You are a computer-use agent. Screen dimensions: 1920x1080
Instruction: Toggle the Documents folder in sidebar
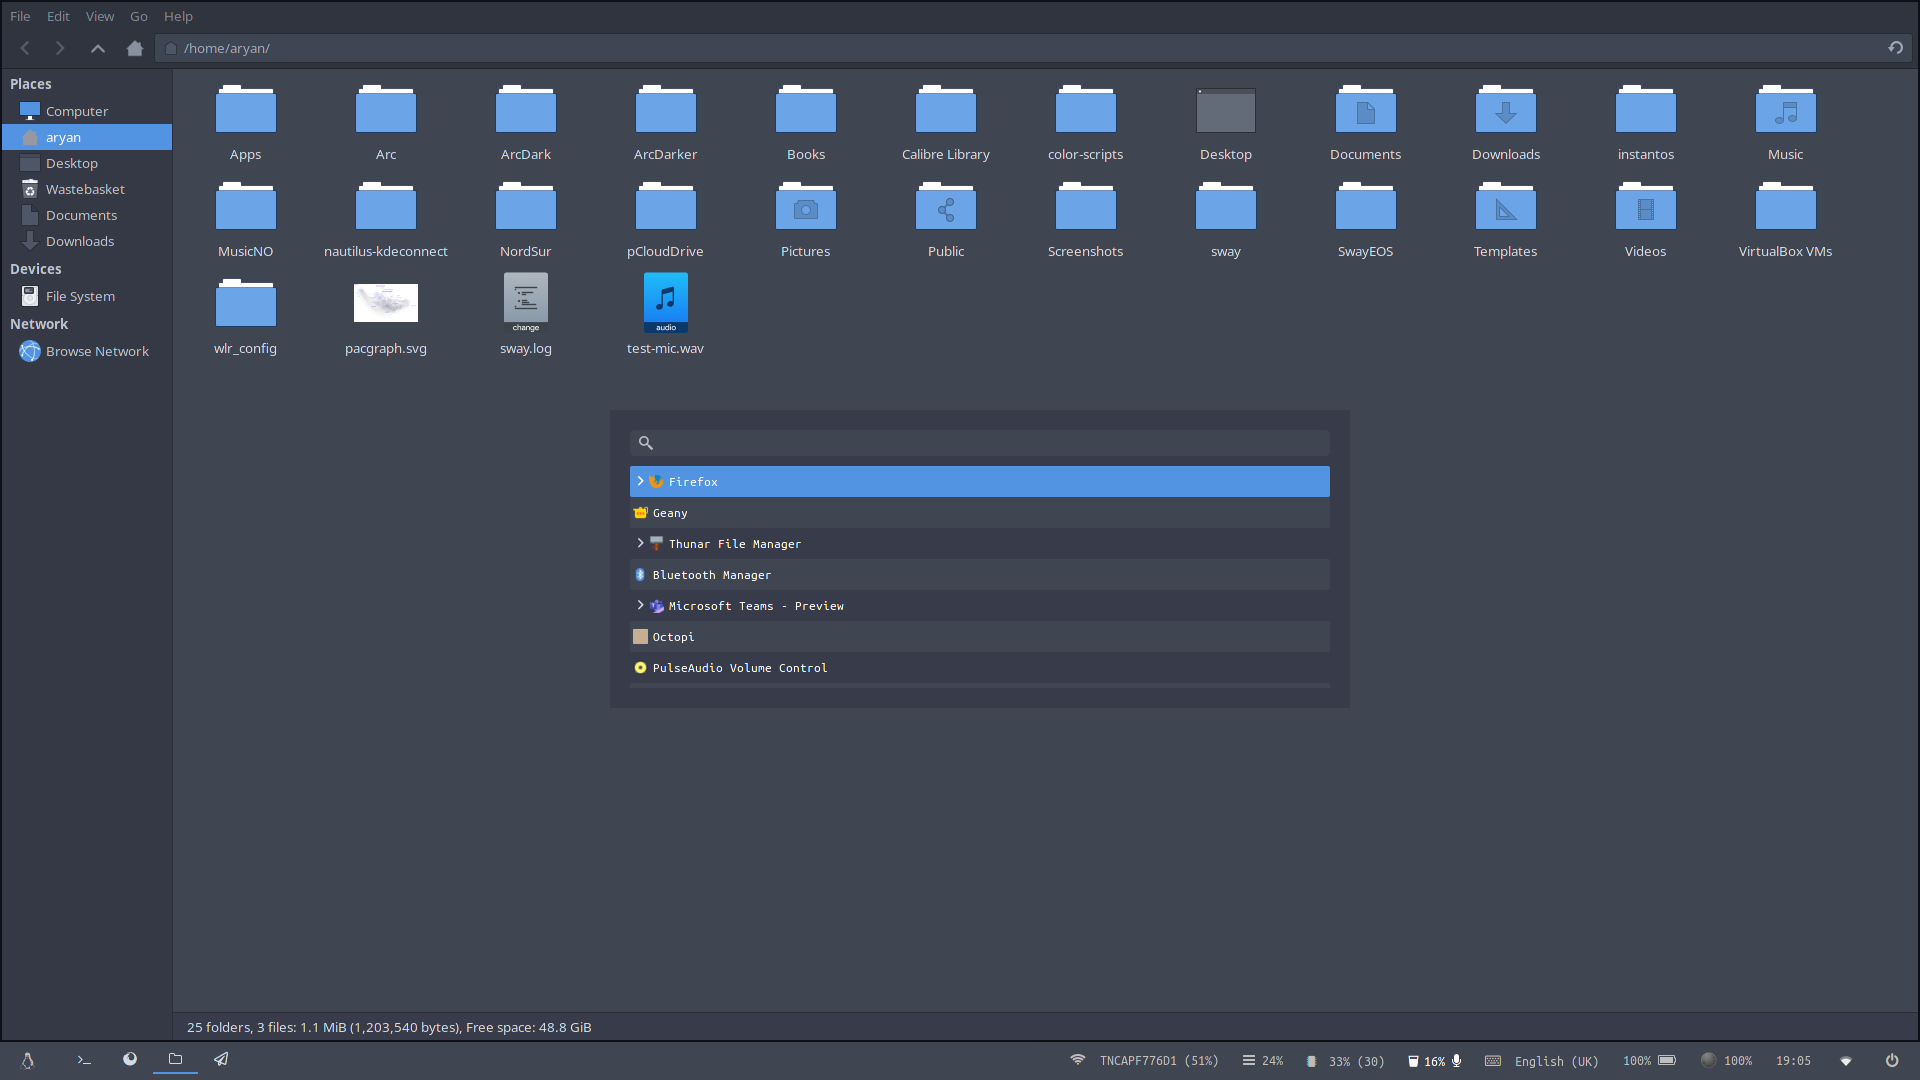click(82, 215)
